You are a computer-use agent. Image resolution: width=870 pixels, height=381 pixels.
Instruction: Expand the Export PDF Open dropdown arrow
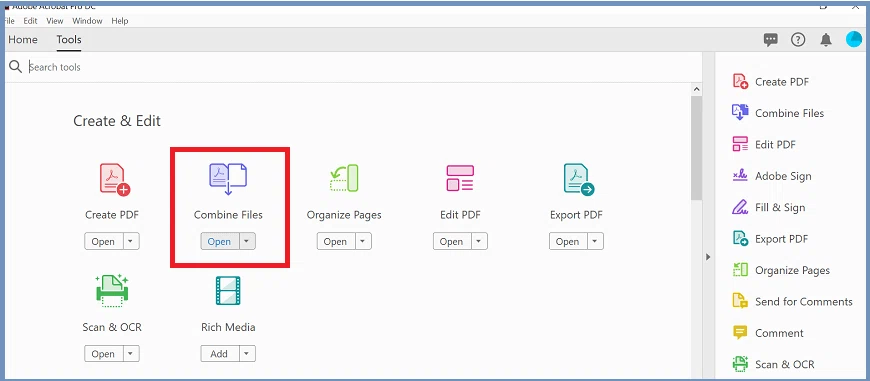point(595,241)
